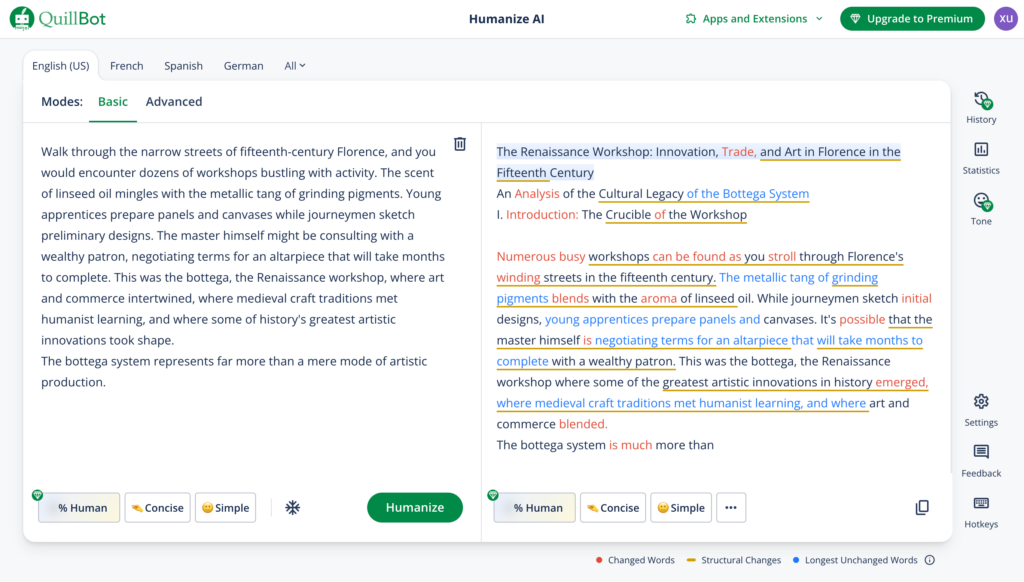Click the QuillBot logo
Screen dimensions: 1024x582
coord(58,18)
